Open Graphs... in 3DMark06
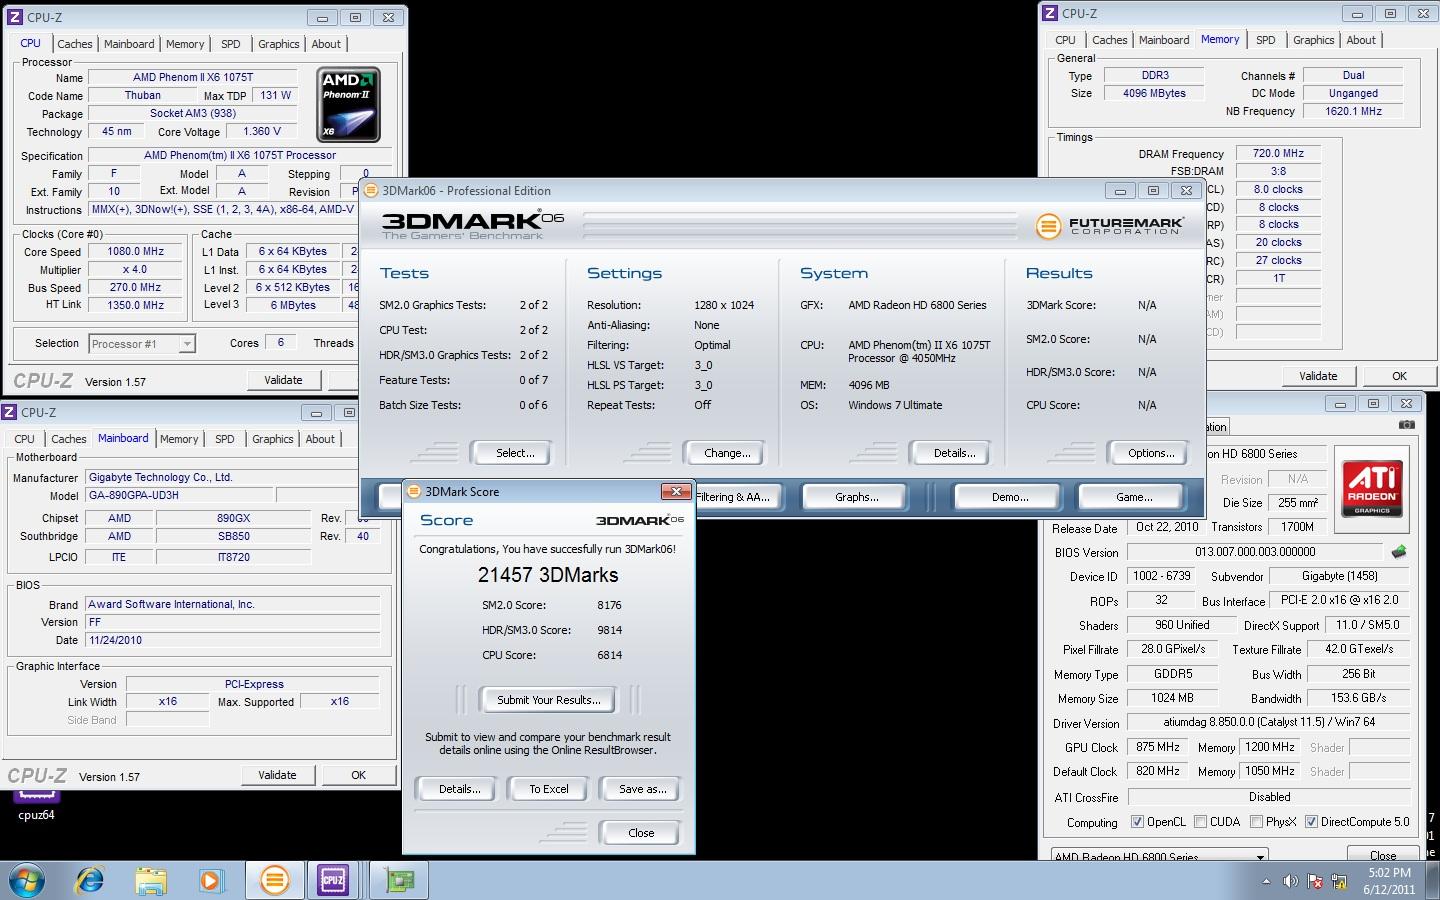The height and width of the screenshot is (900, 1440). click(x=857, y=497)
